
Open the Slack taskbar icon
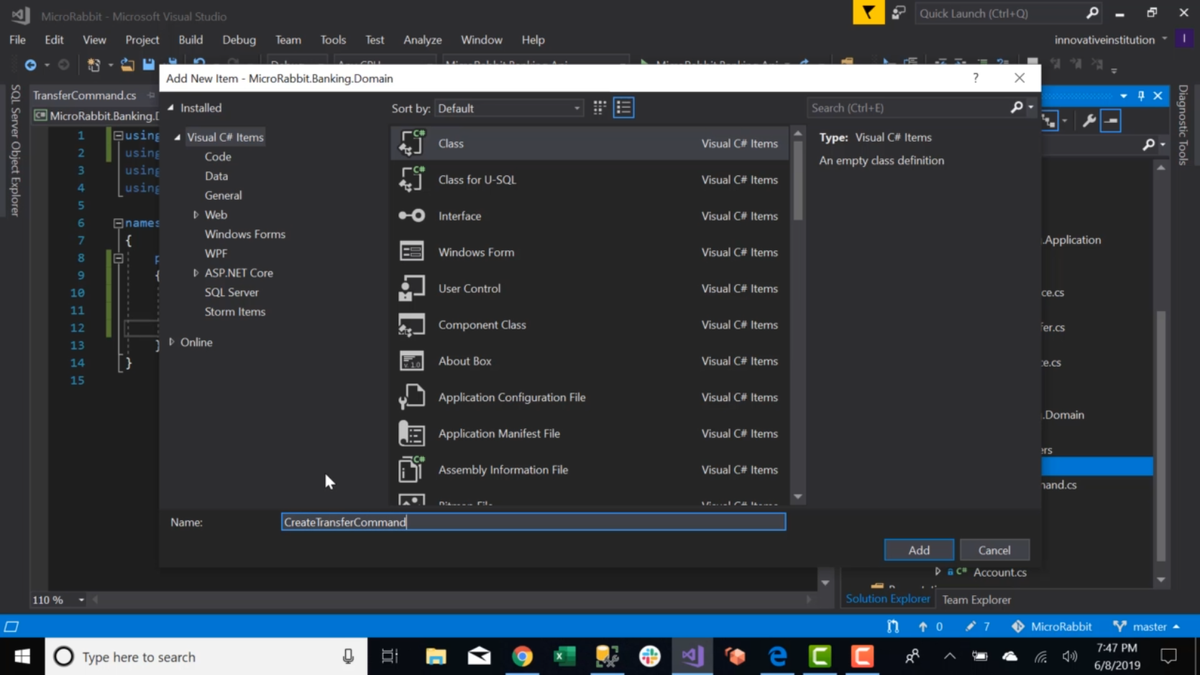tap(650, 657)
